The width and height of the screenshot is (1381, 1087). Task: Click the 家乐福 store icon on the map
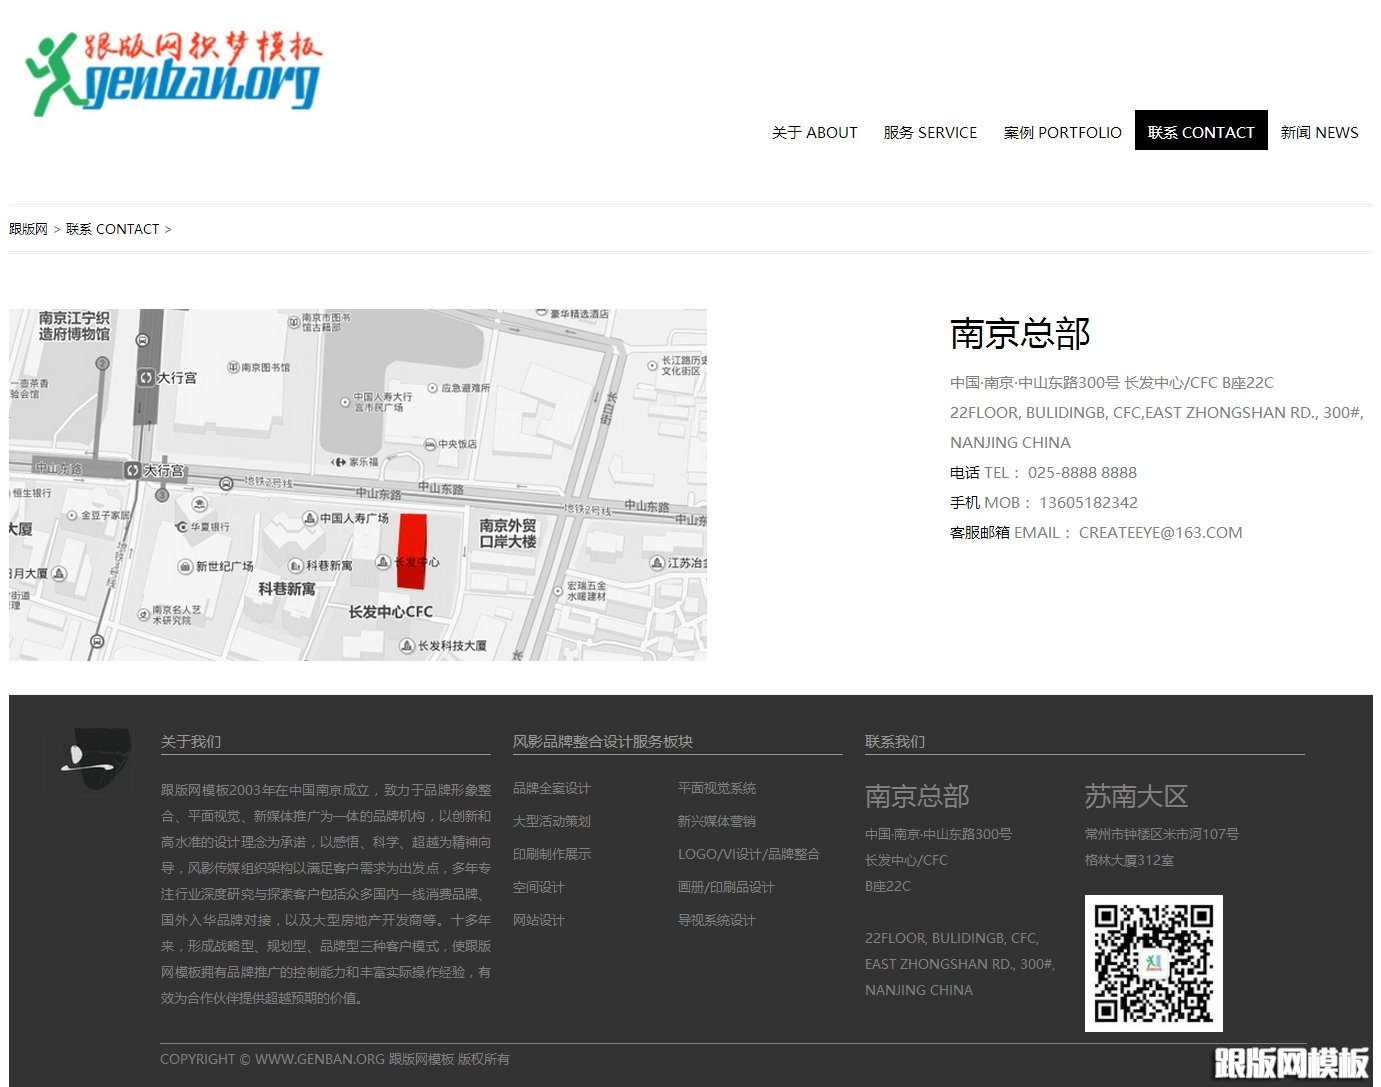point(340,462)
